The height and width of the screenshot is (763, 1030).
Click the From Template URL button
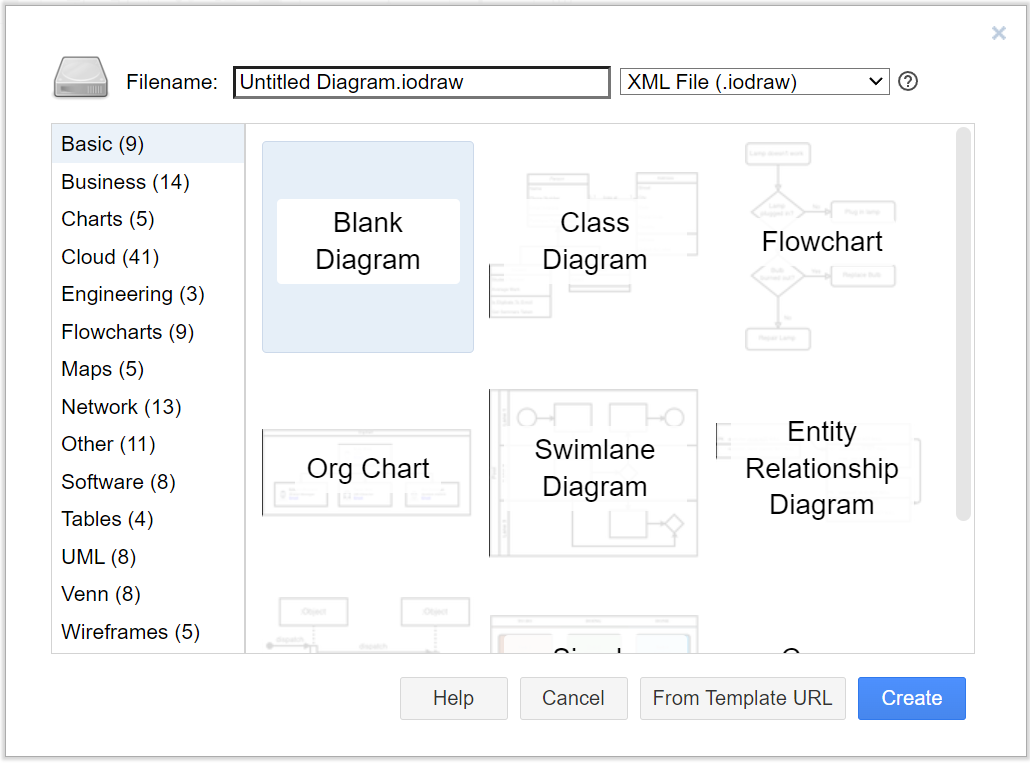742,698
